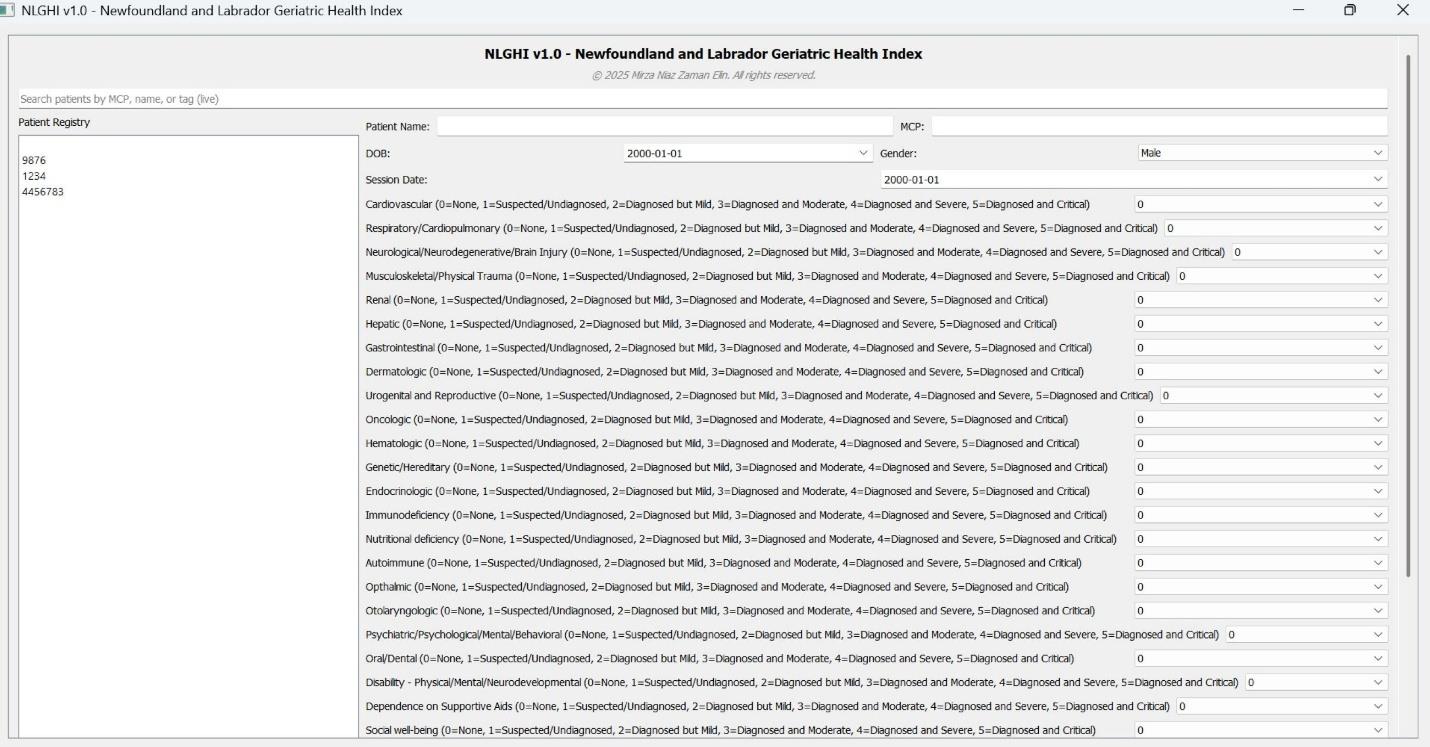Viewport: 1430px width, 747px height.
Task: Open the Renal score dropdown
Action: coord(1261,300)
